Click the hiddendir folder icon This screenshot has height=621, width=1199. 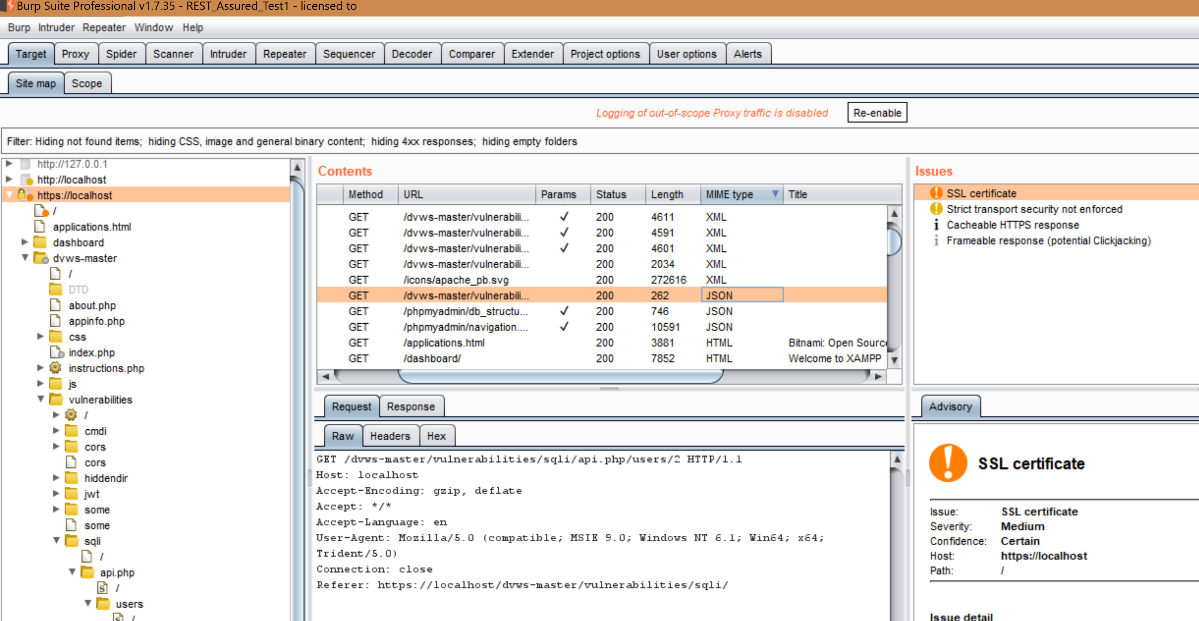[x=71, y=478]
